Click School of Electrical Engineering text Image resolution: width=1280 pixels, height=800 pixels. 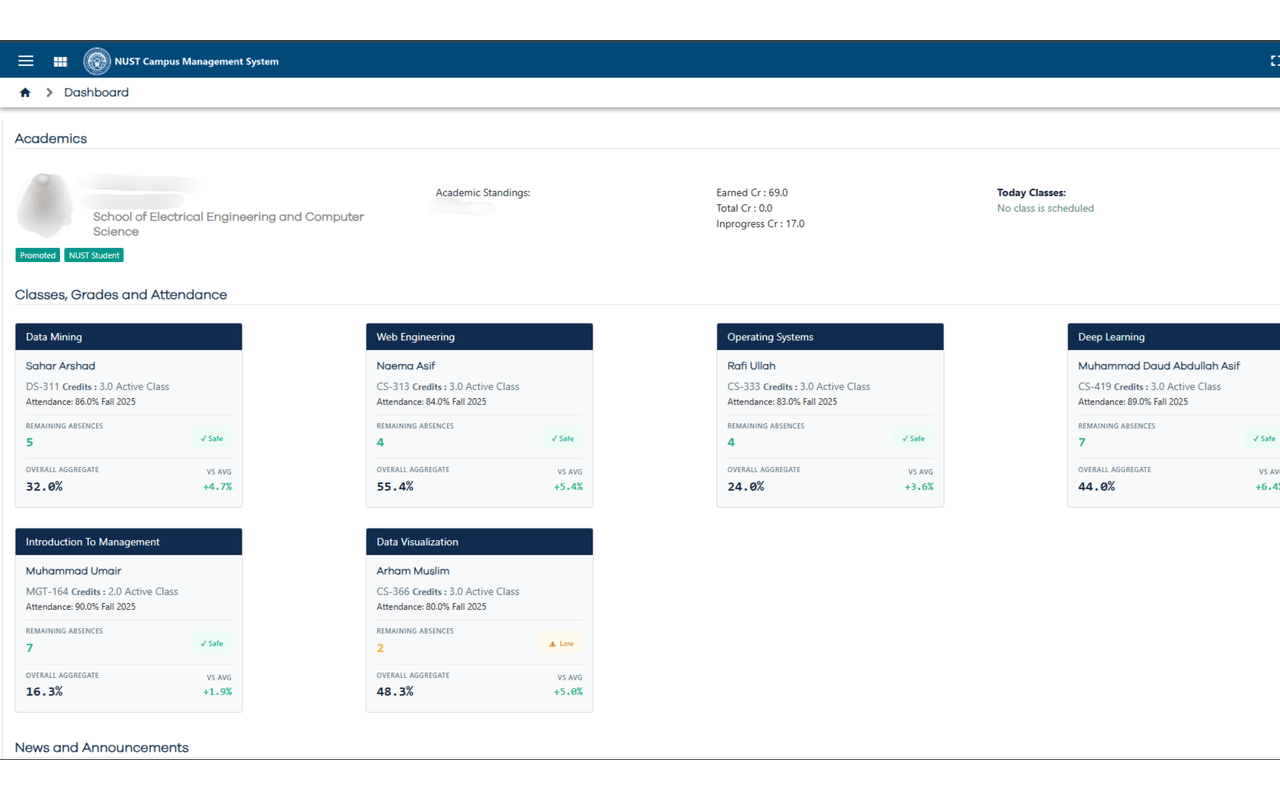tap(229, 224)
